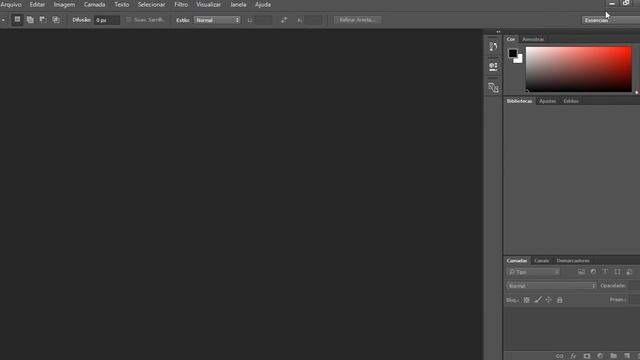Toggle shape layer filter icon

click(617, 272)
